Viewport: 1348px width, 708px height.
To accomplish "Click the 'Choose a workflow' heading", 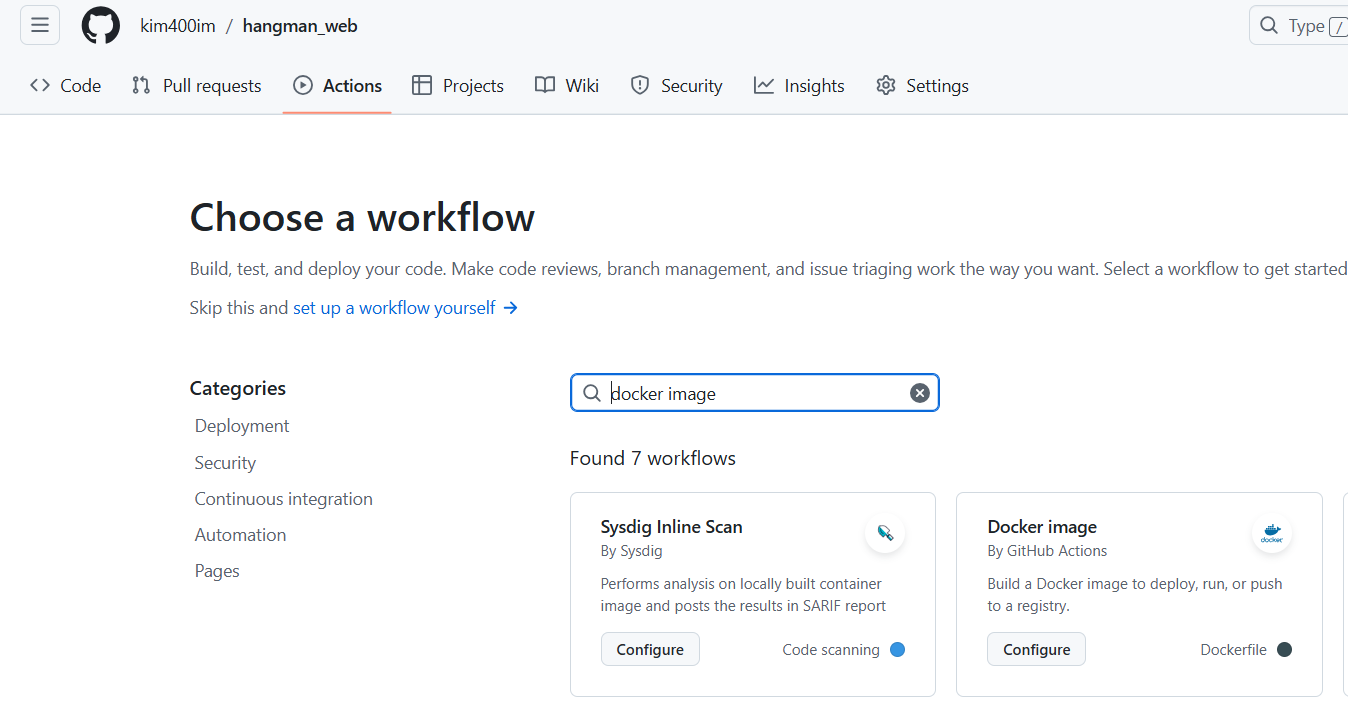I will 362,217.
